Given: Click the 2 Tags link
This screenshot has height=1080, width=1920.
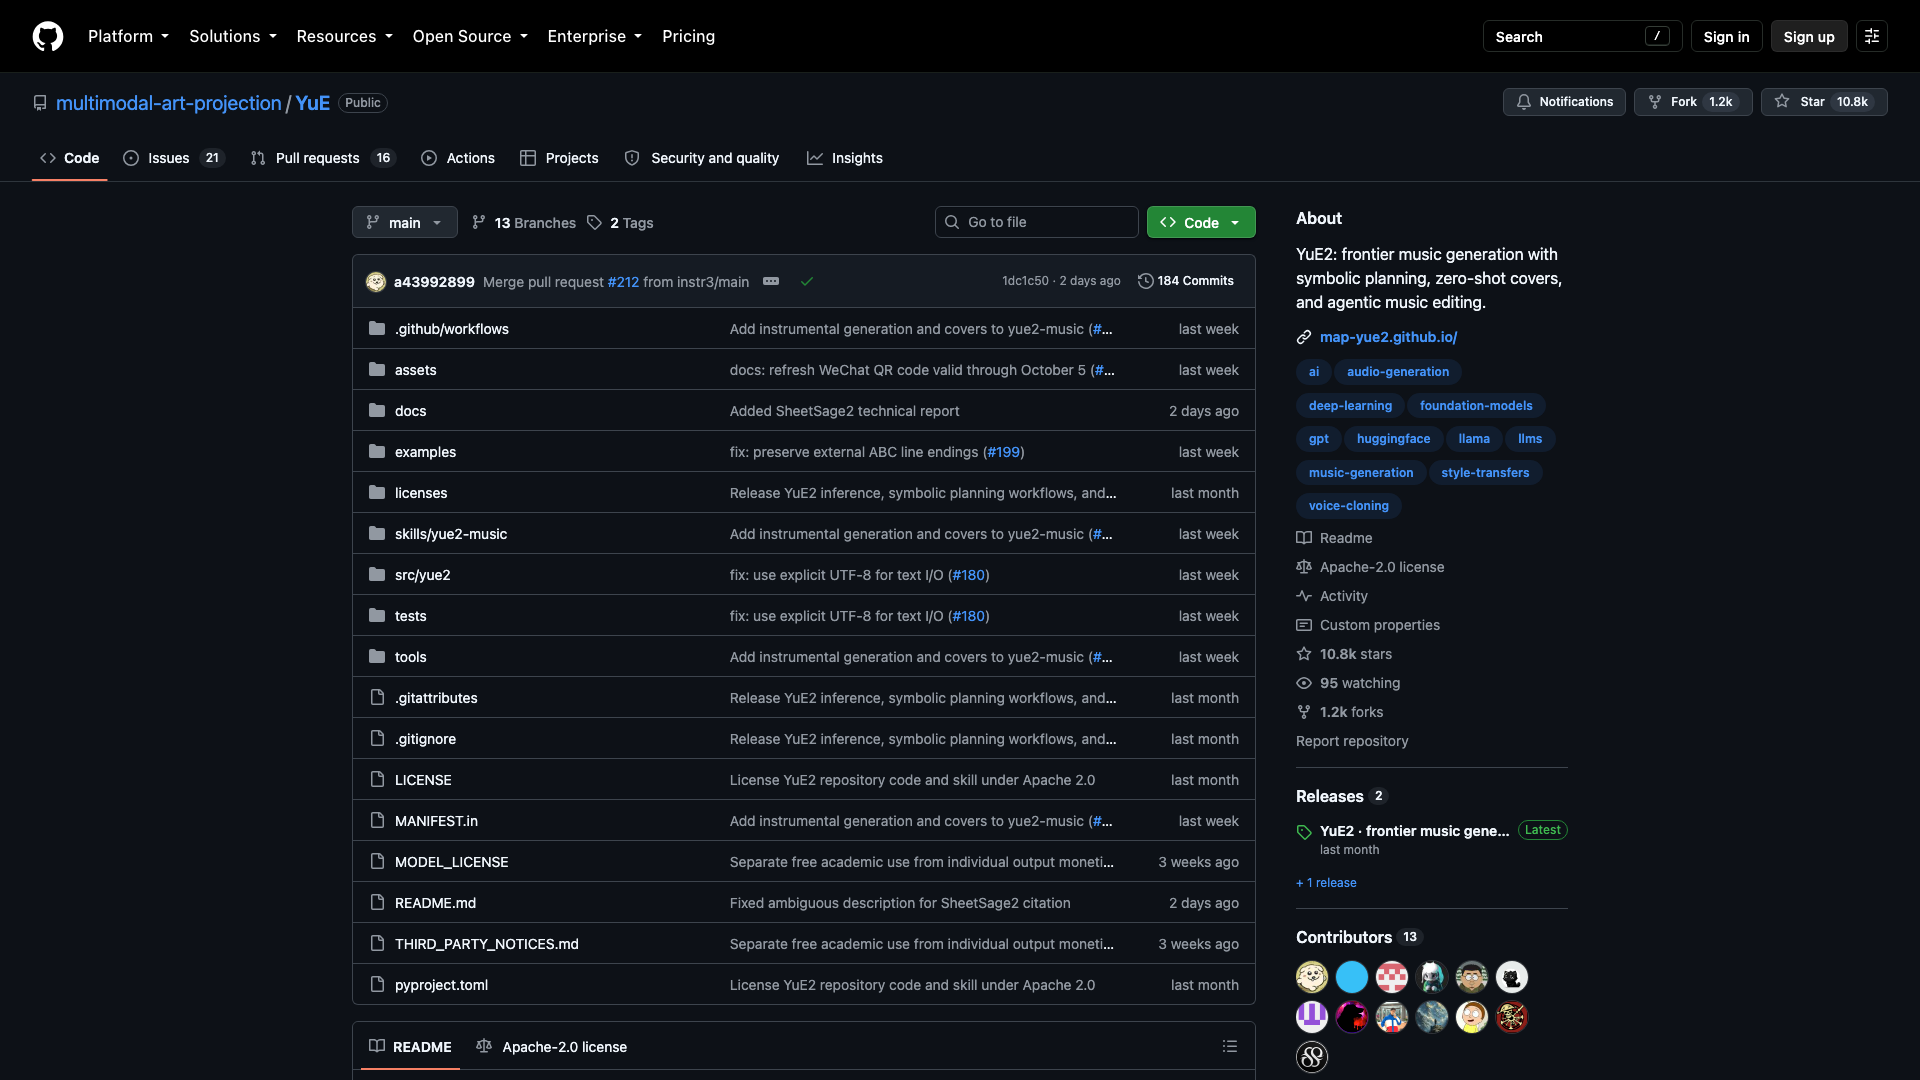Looking at the screenshot, I should [621, 223].
